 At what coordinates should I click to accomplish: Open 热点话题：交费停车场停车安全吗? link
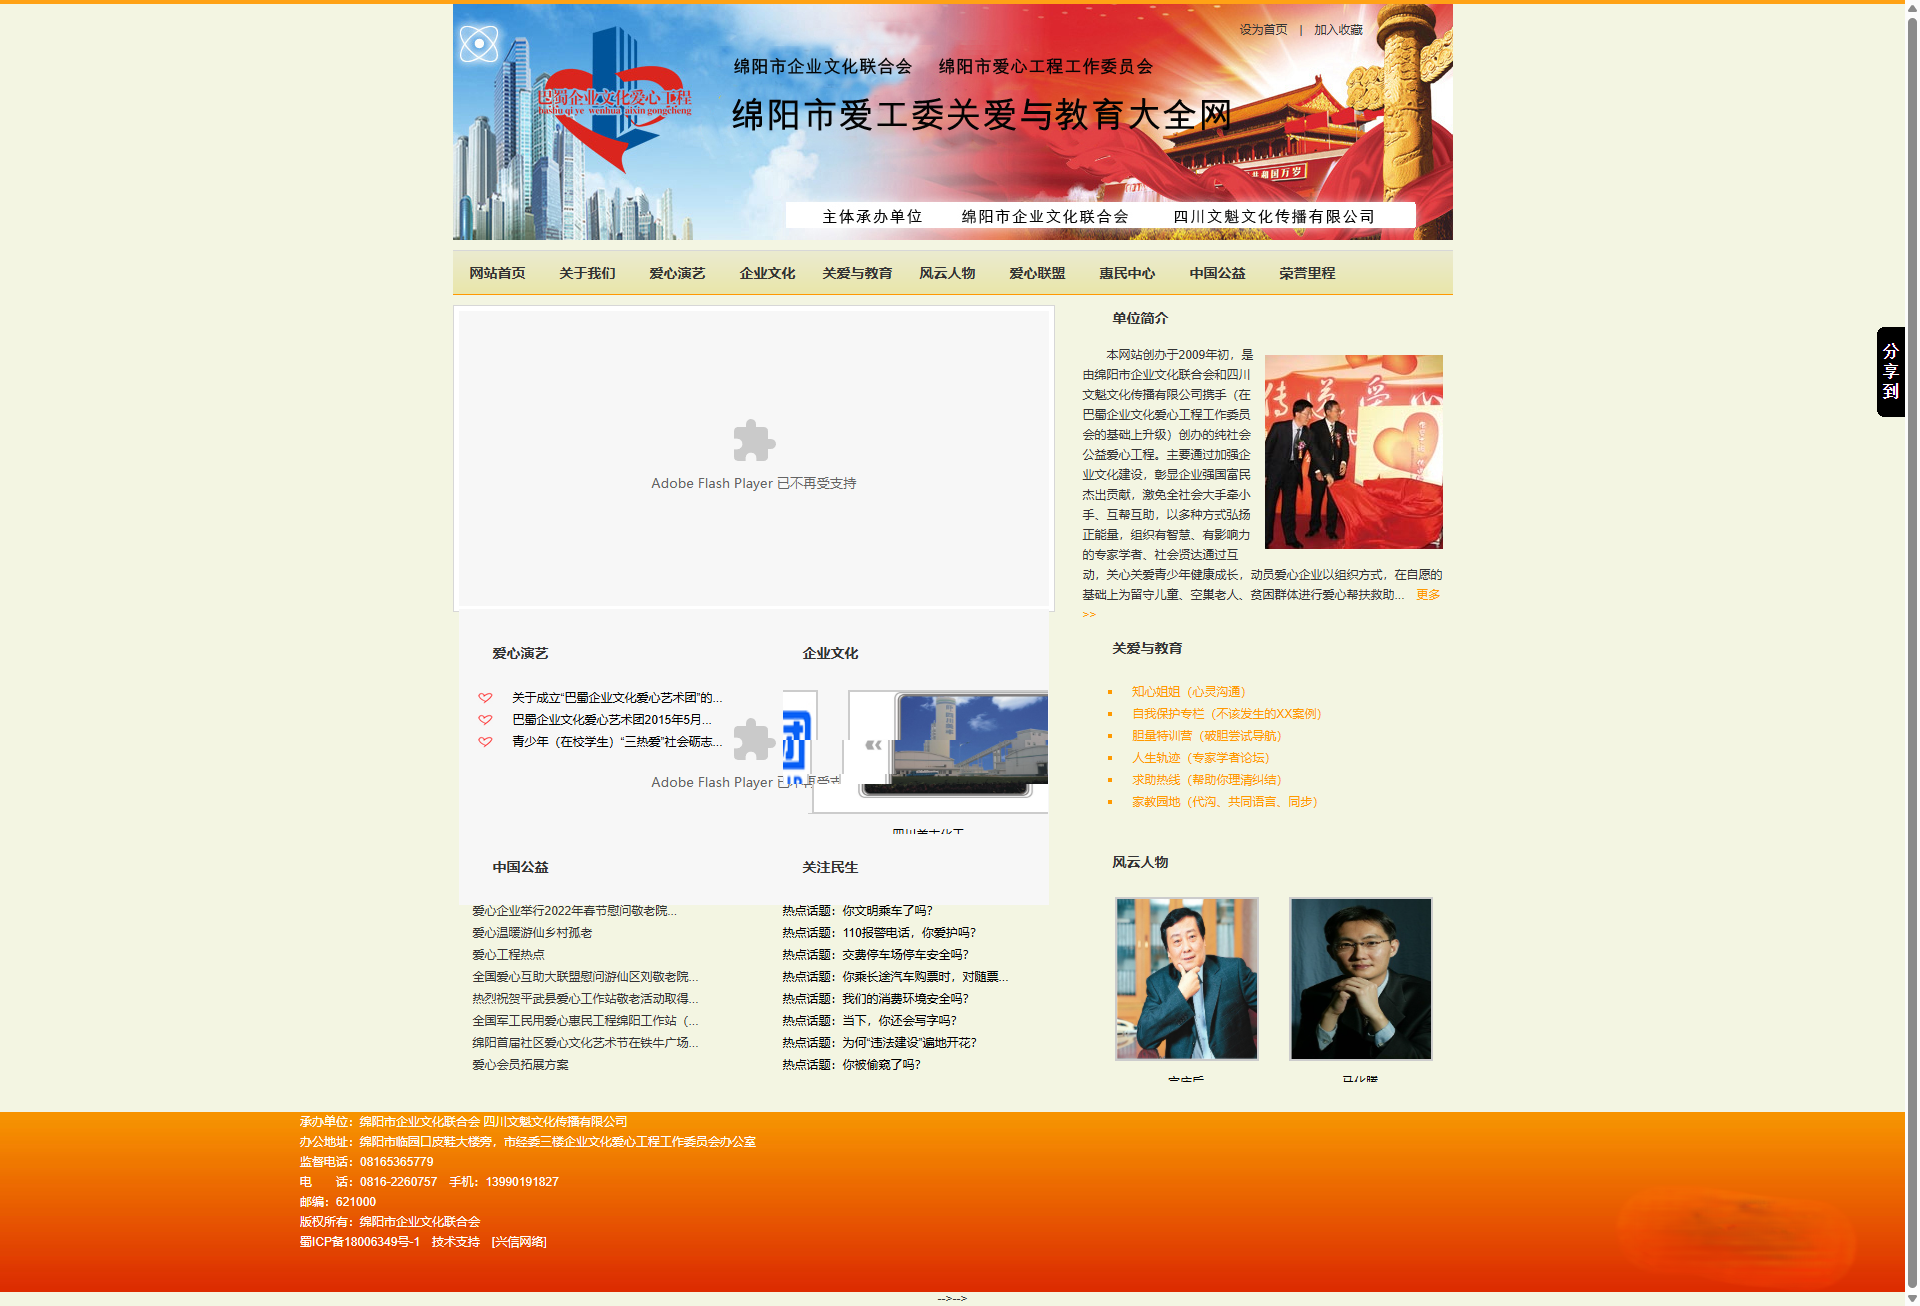pos(875,955)
